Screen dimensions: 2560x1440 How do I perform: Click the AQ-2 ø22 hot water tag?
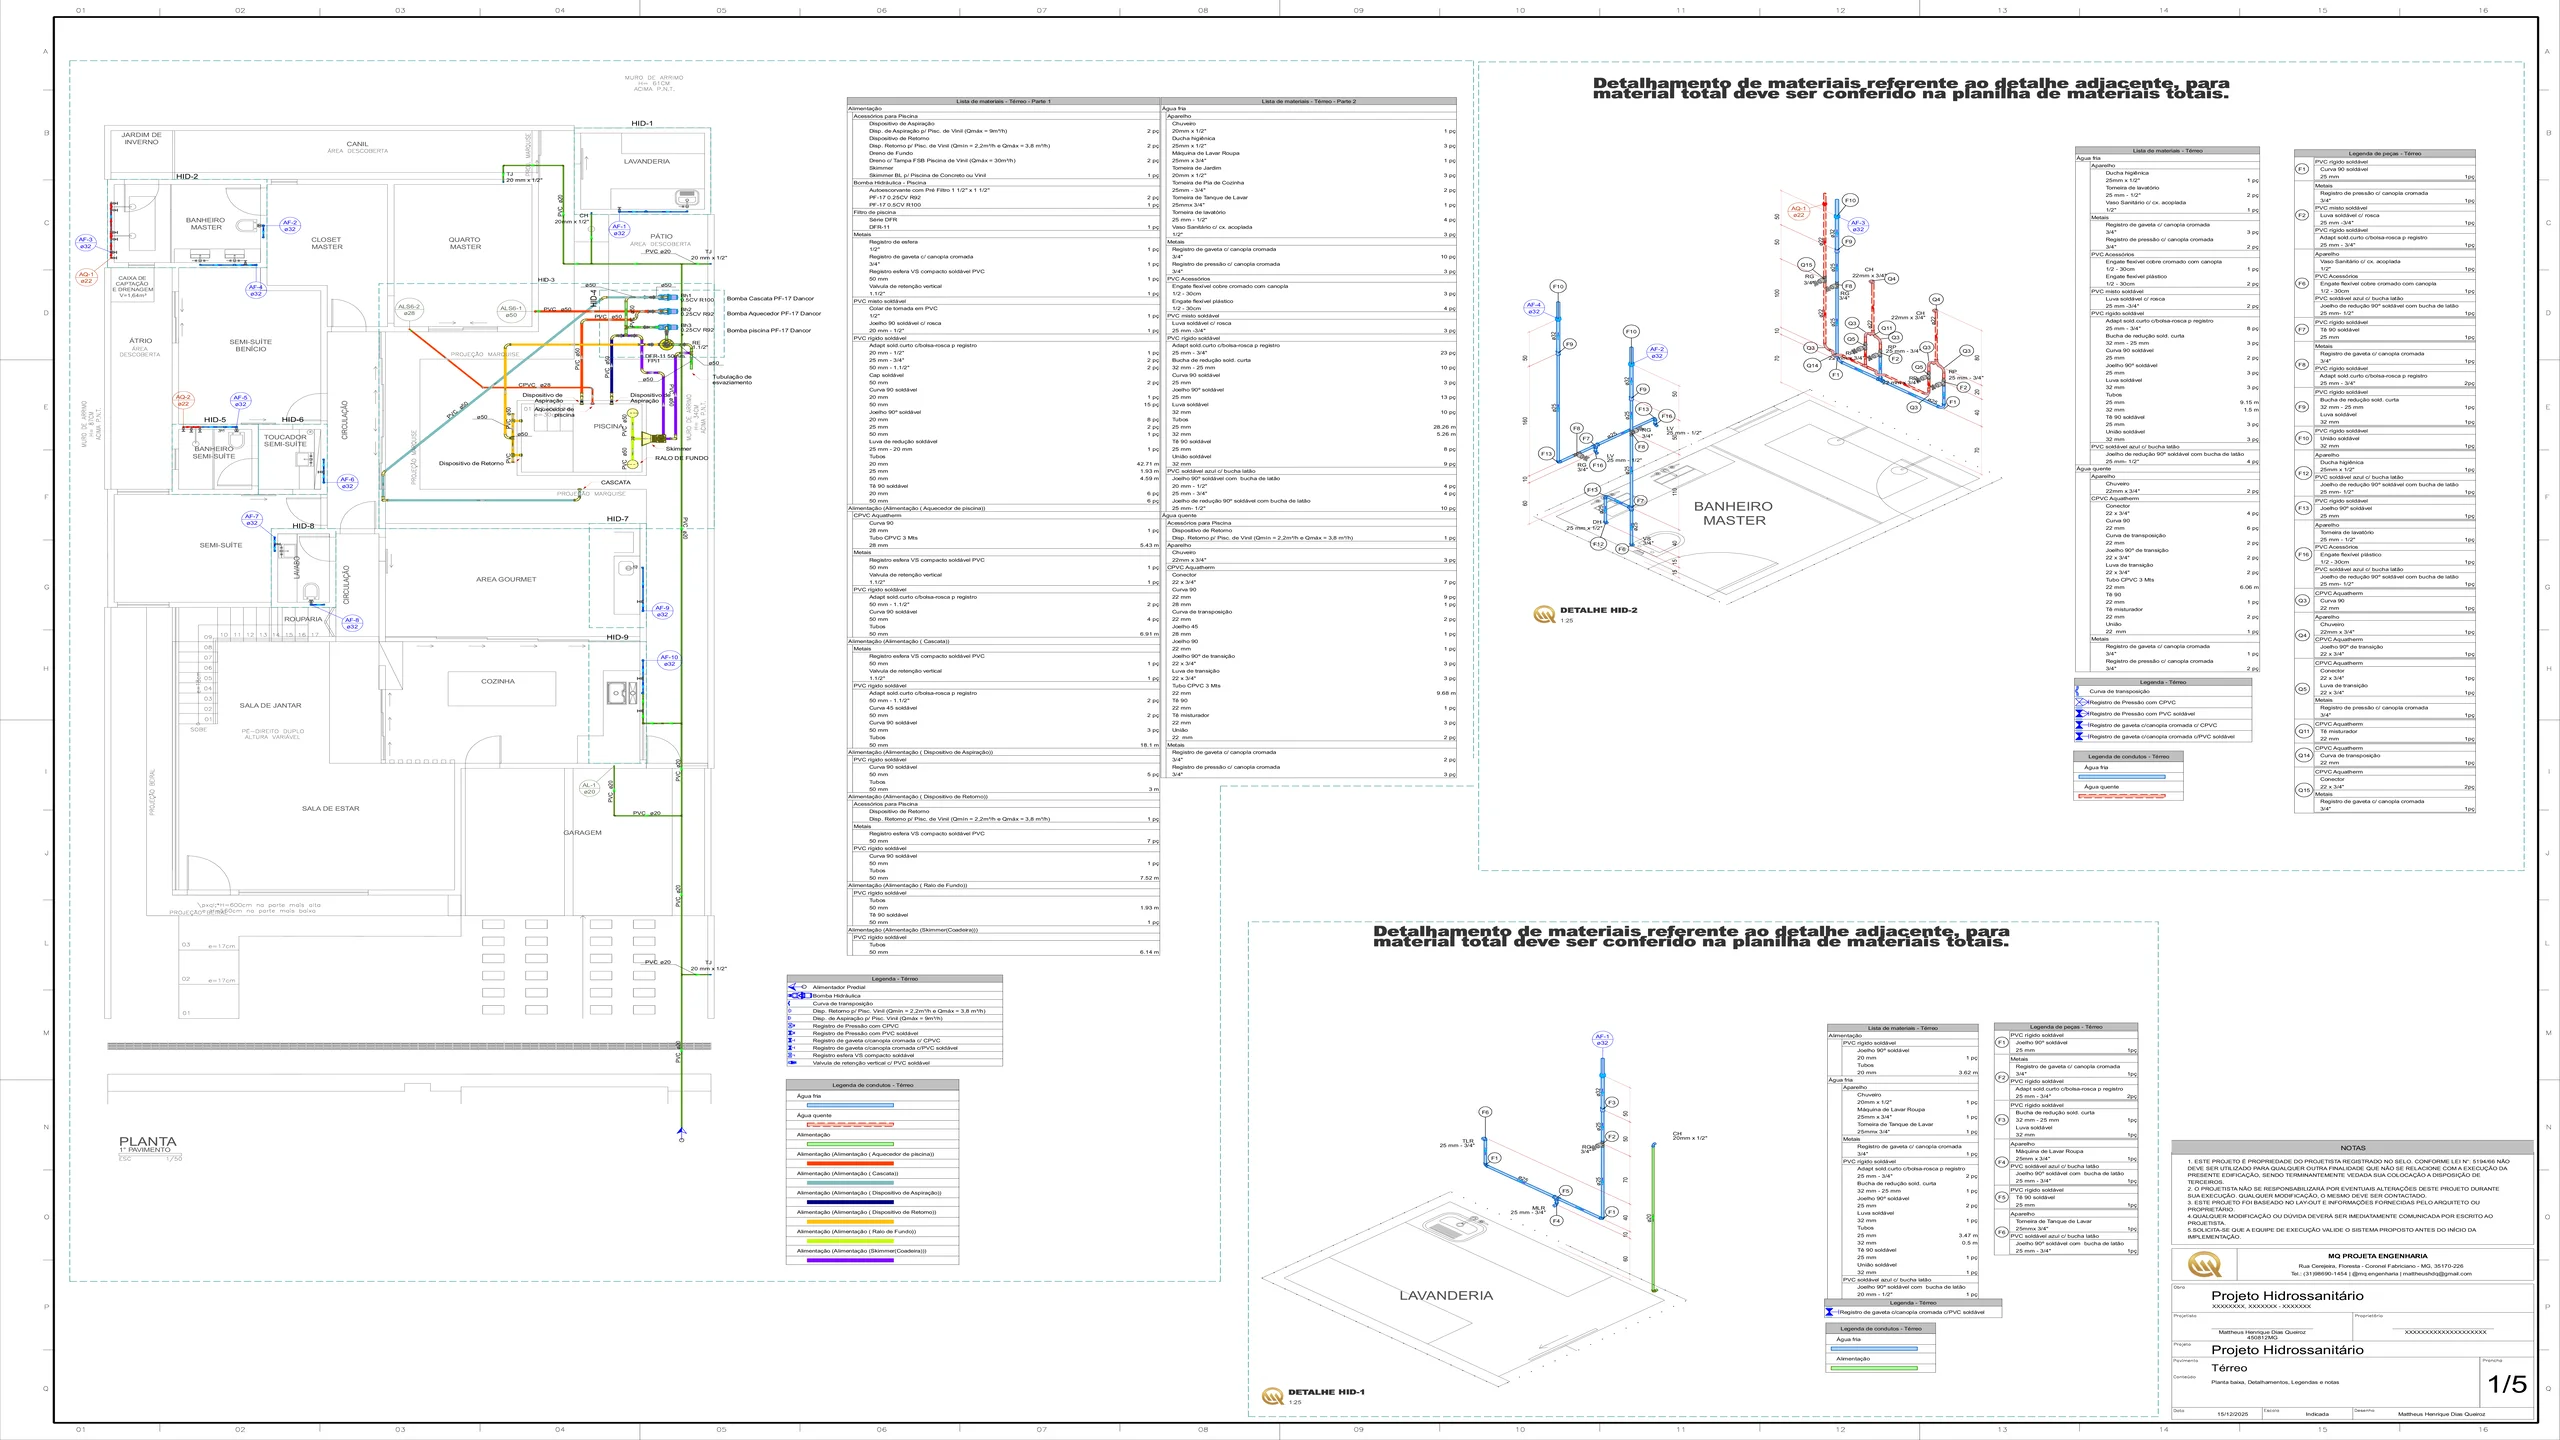click(x=183, y=400)
